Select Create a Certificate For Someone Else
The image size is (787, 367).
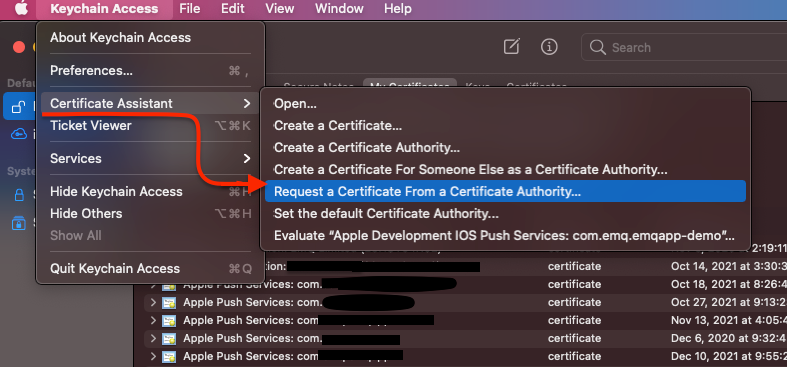(x=505, y=170)
